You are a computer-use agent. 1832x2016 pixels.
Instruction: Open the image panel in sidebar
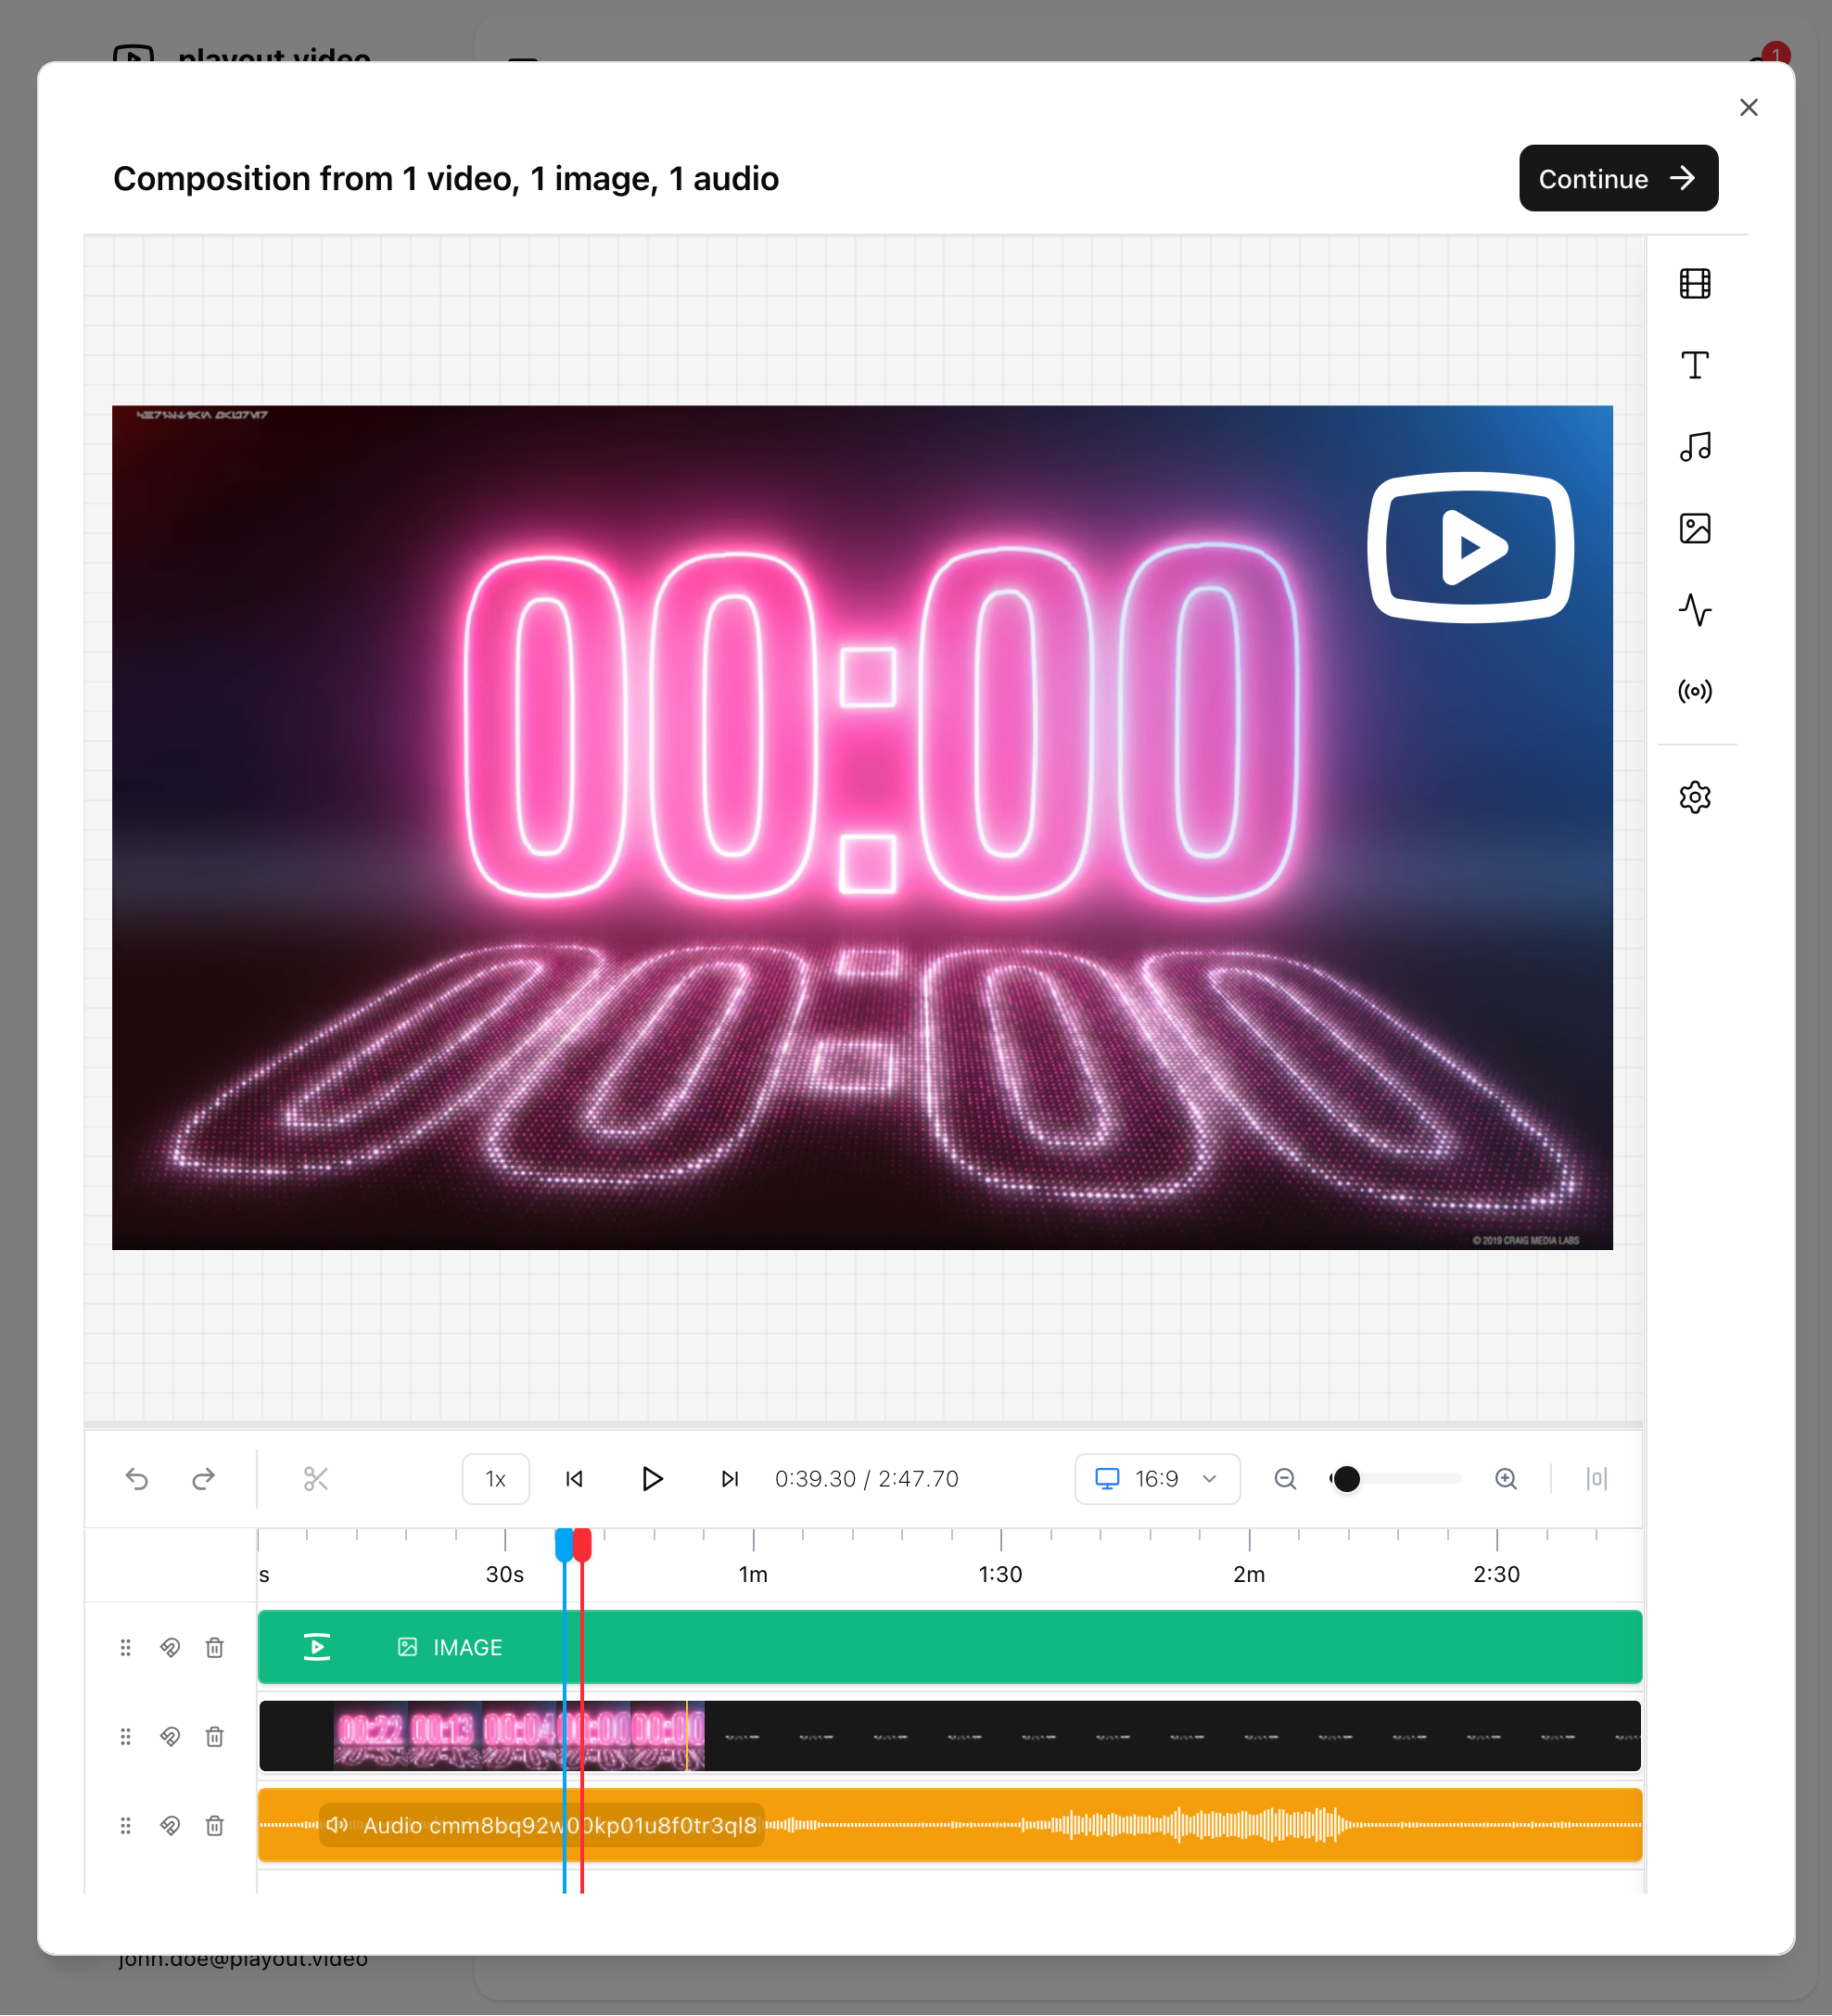[1694, 528]
